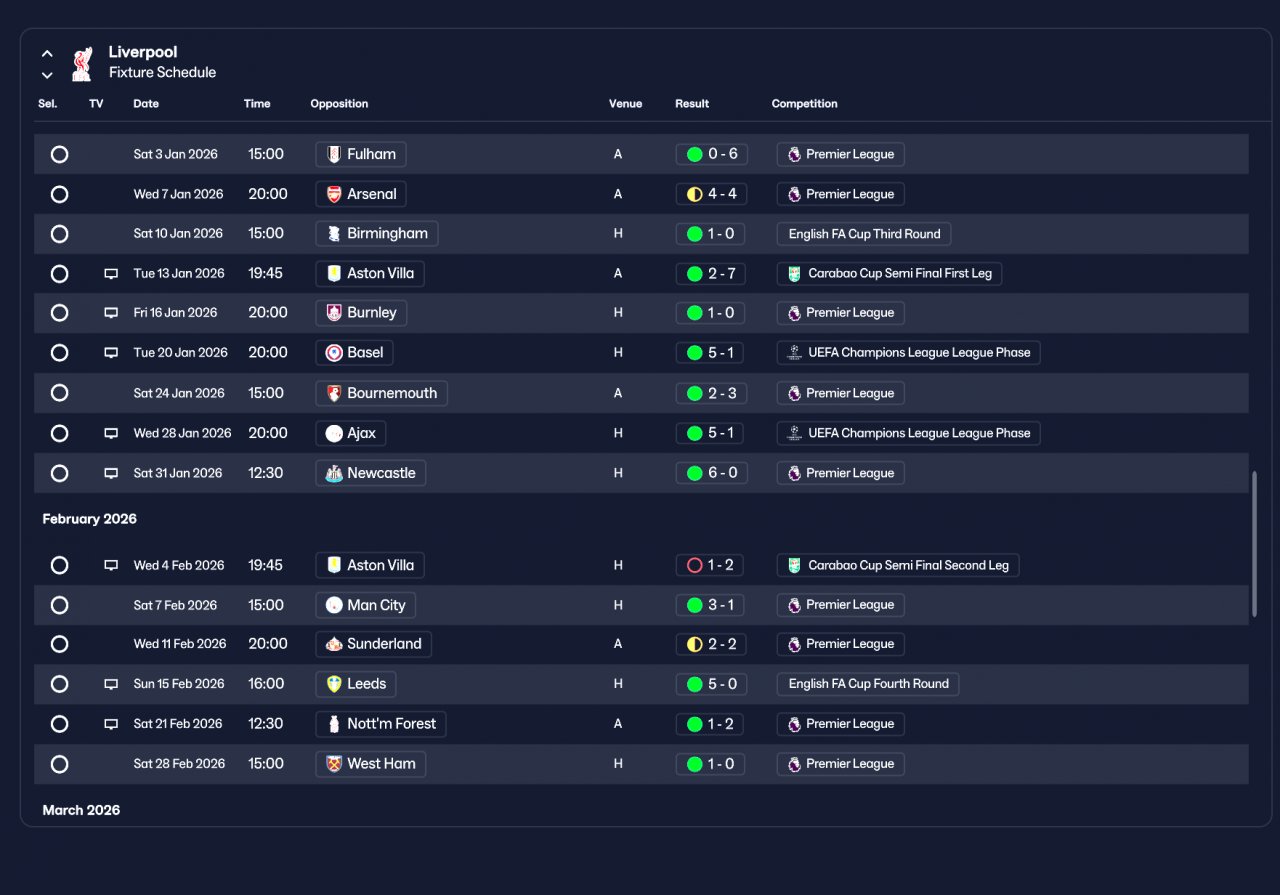The width and height of the screenshot is (1280, 895).
Task: Click the TV icon on the Leeds row
Action: pyautogui.click(x=111, y=684)
